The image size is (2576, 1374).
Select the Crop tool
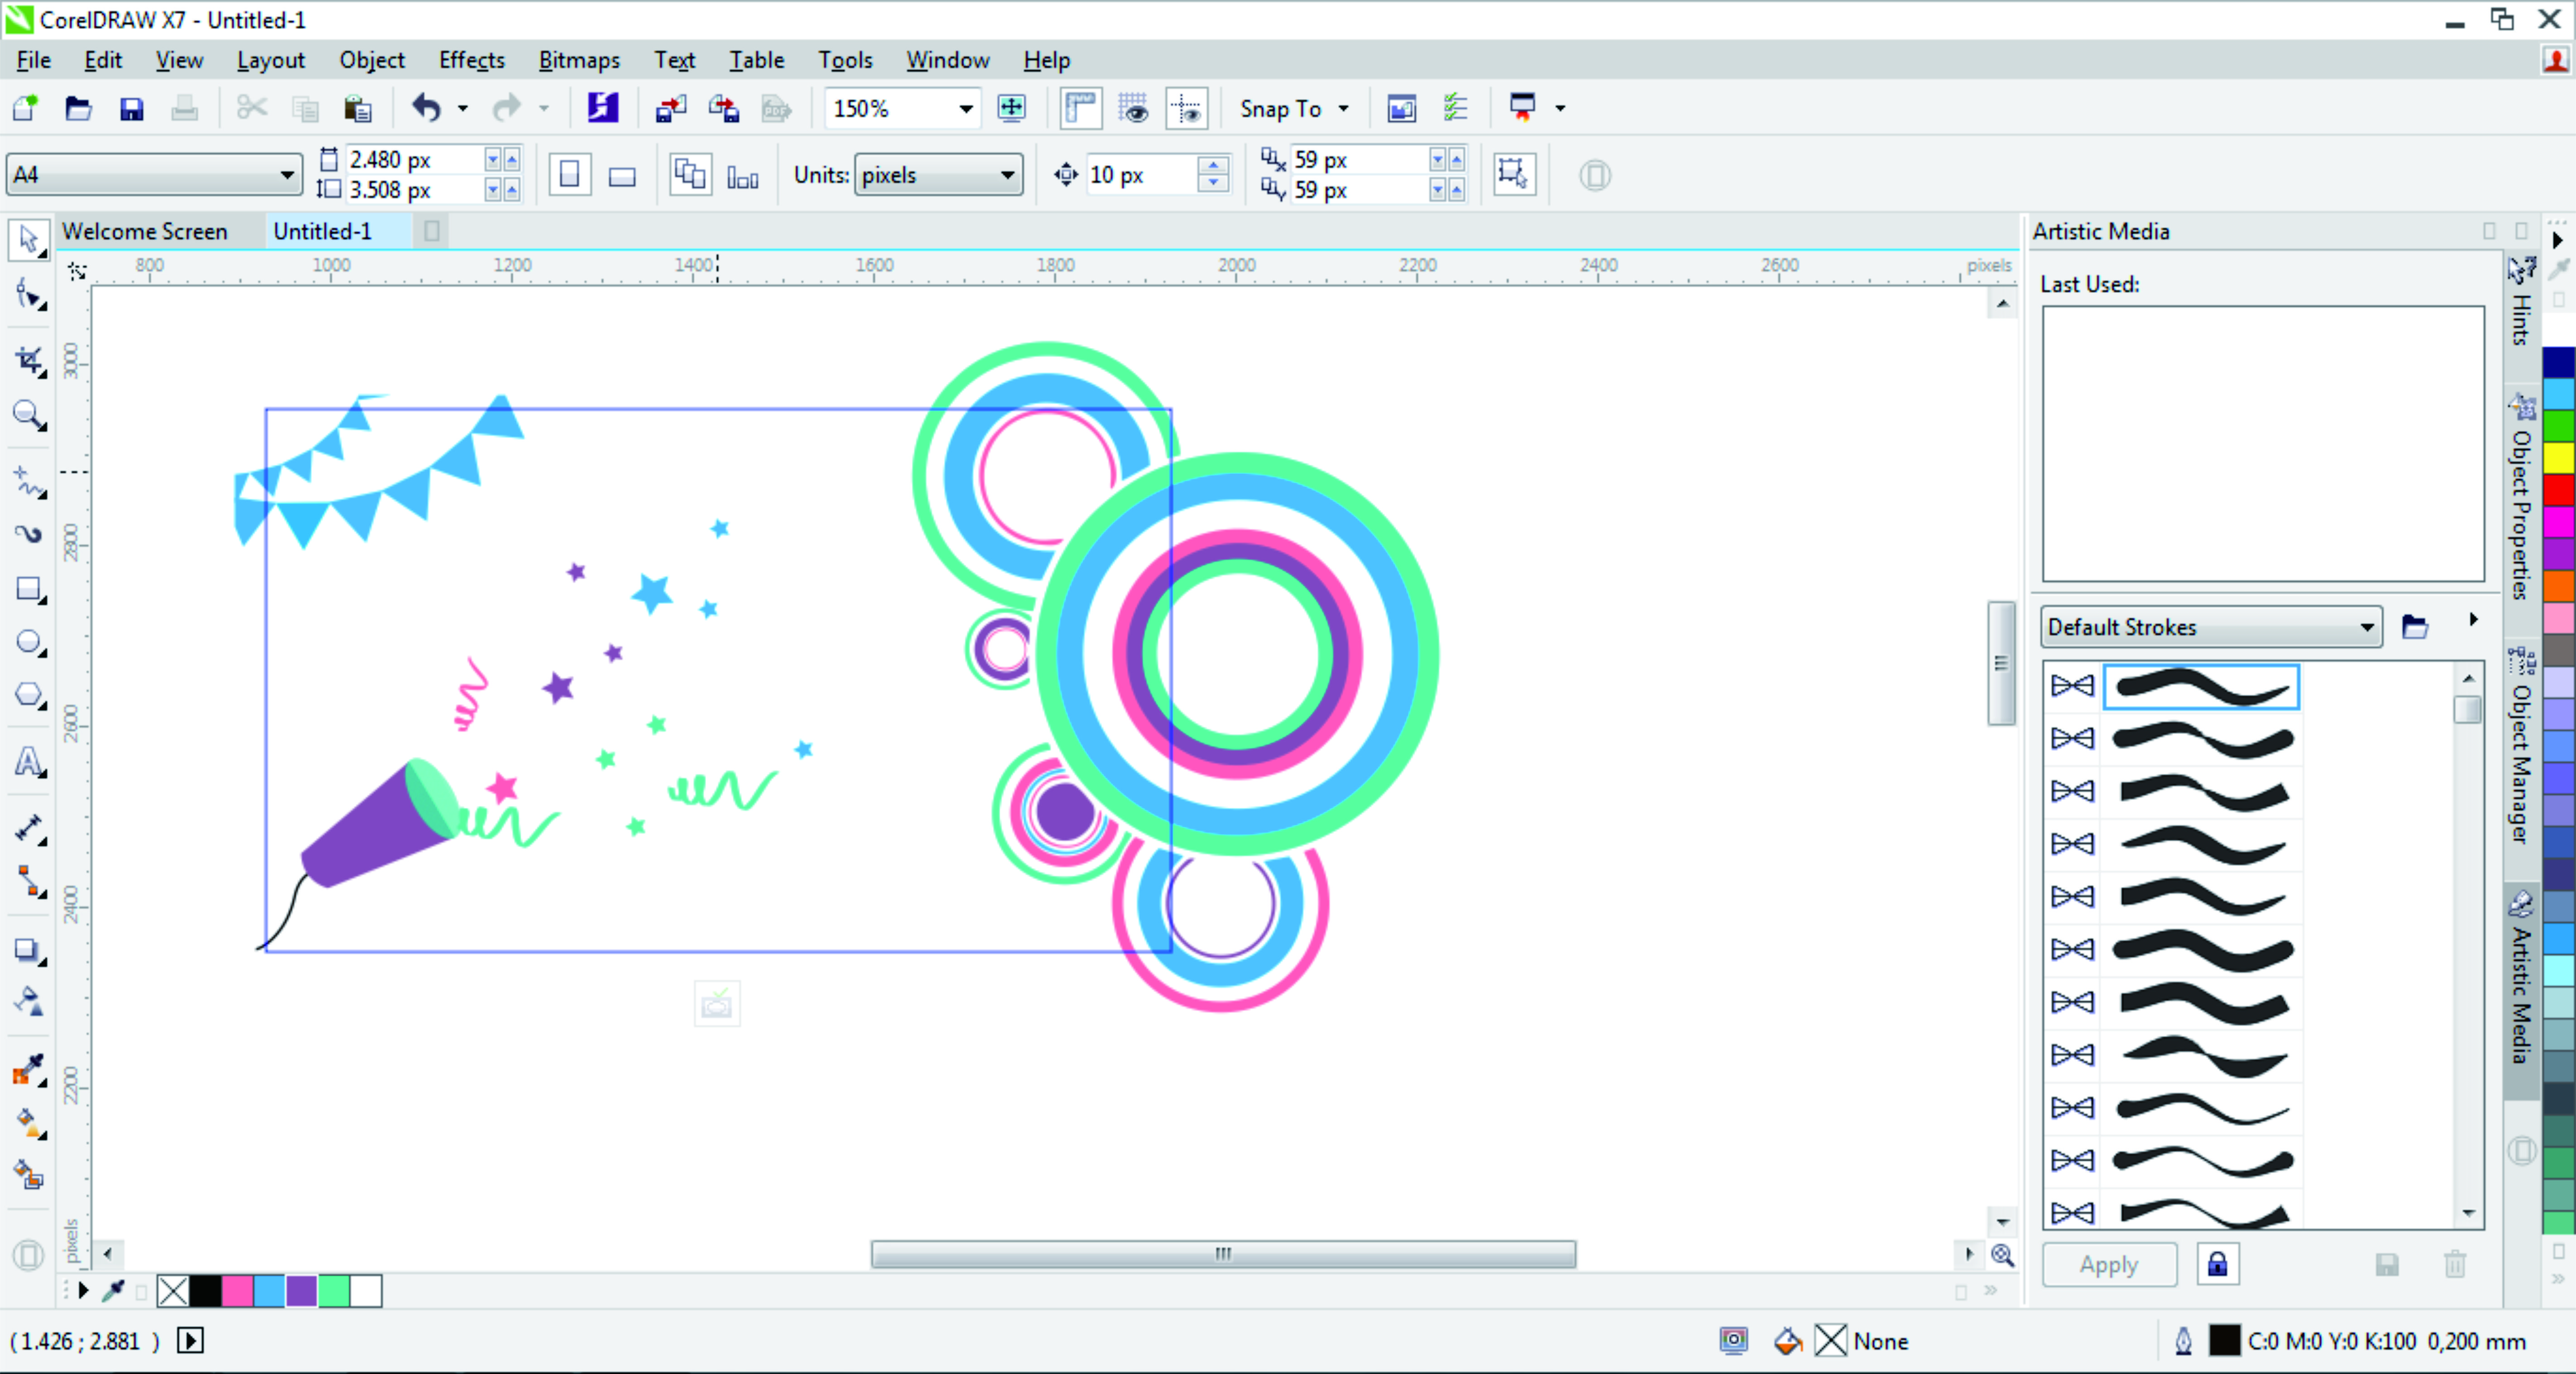[30, 361]
